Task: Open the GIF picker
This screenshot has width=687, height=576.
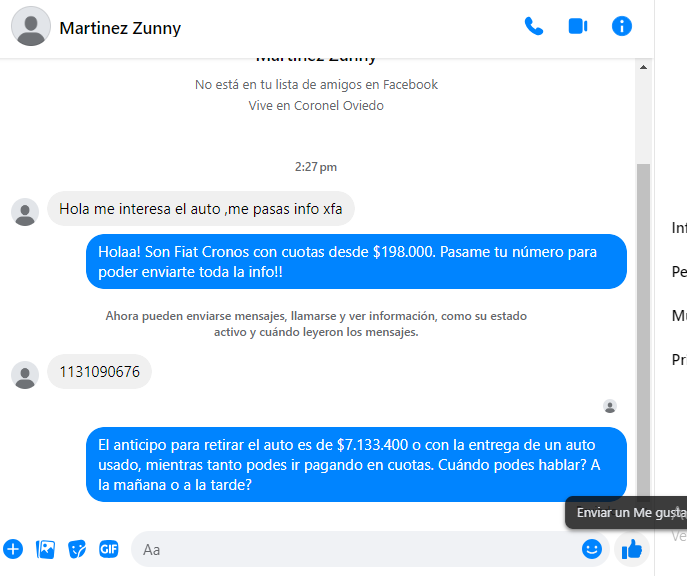Action: pyautogui.click(x=109, y=549)
